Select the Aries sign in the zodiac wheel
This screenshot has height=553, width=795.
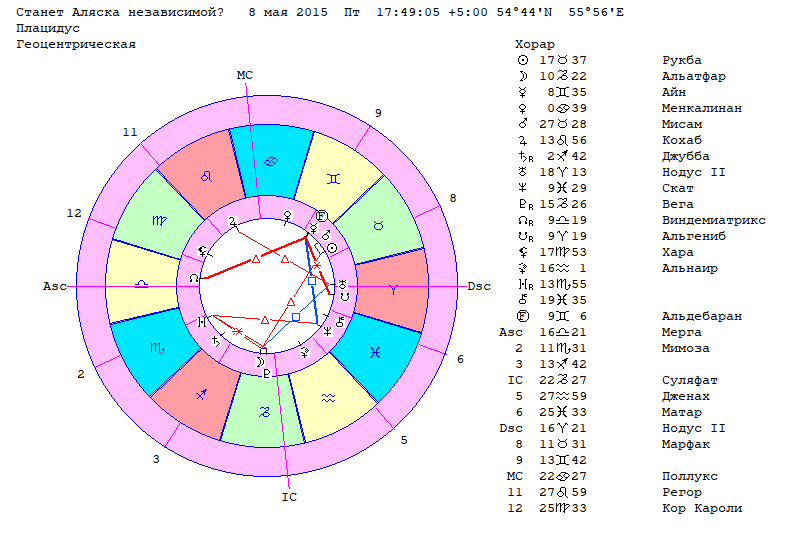394,286
